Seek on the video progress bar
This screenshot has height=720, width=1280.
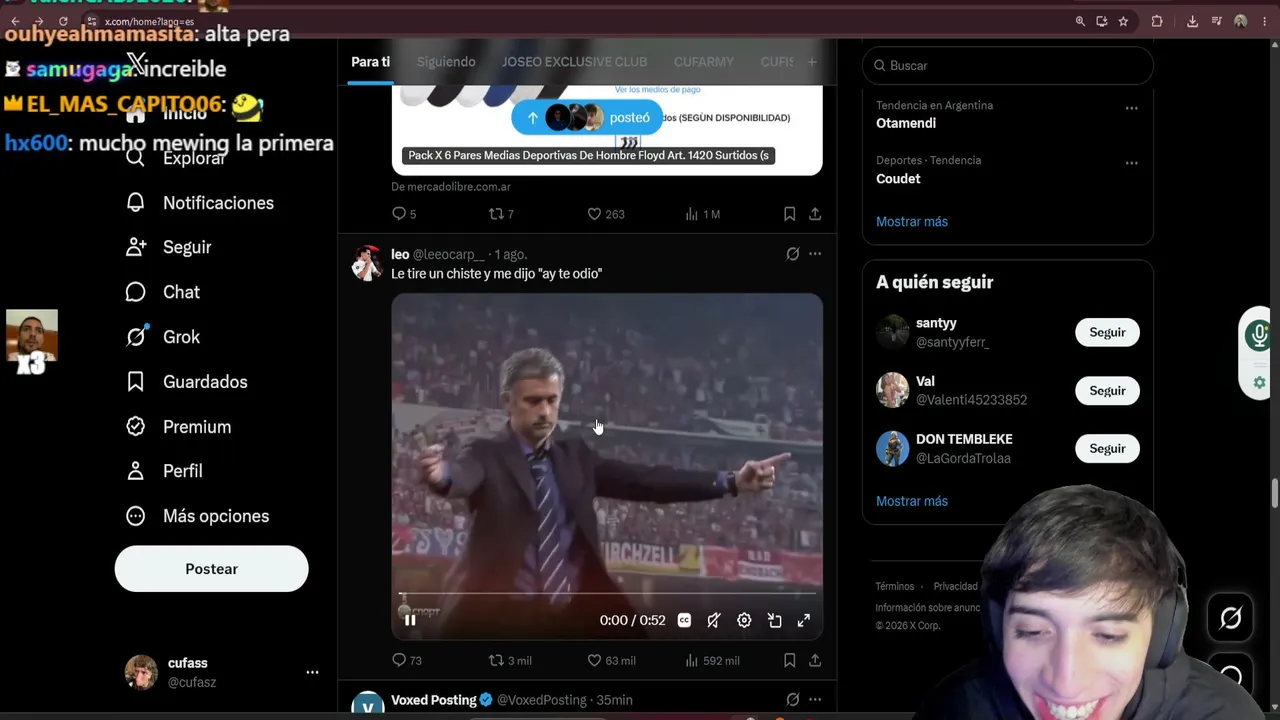pos(607,595)
